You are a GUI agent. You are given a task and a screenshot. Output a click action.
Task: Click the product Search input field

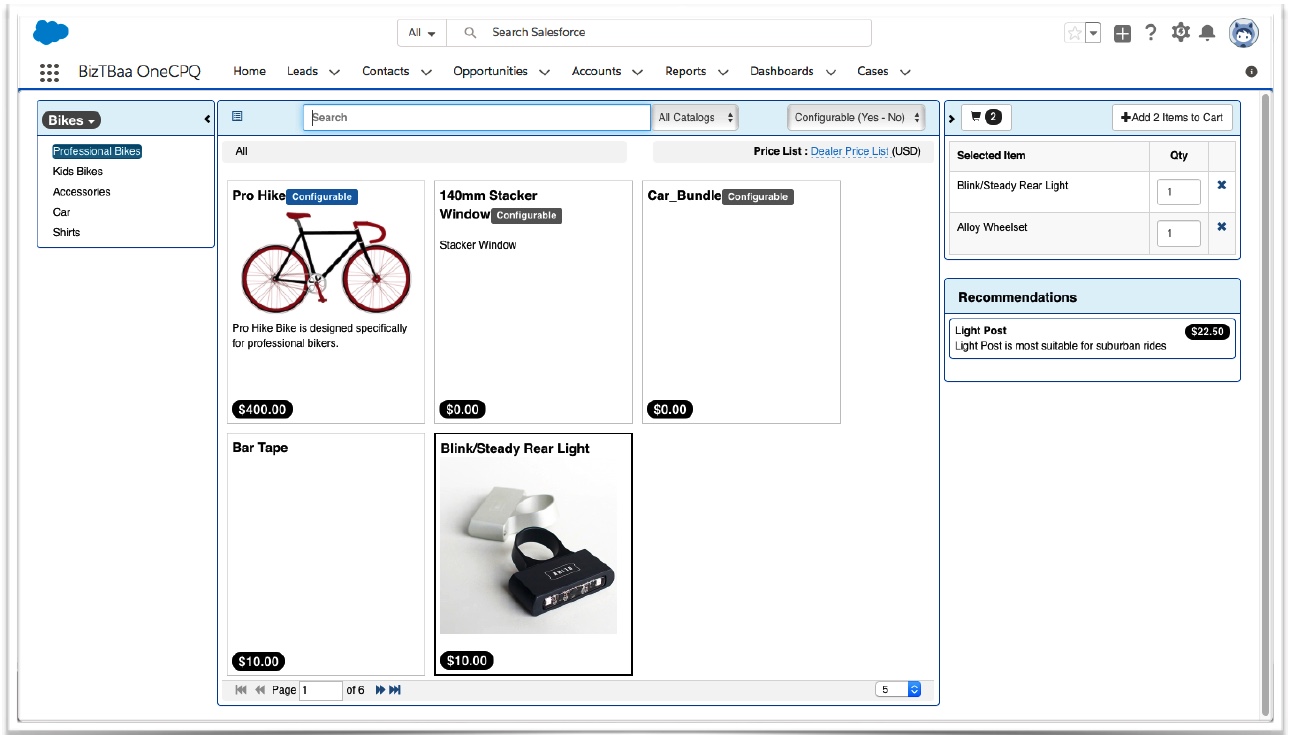point(477,117)
